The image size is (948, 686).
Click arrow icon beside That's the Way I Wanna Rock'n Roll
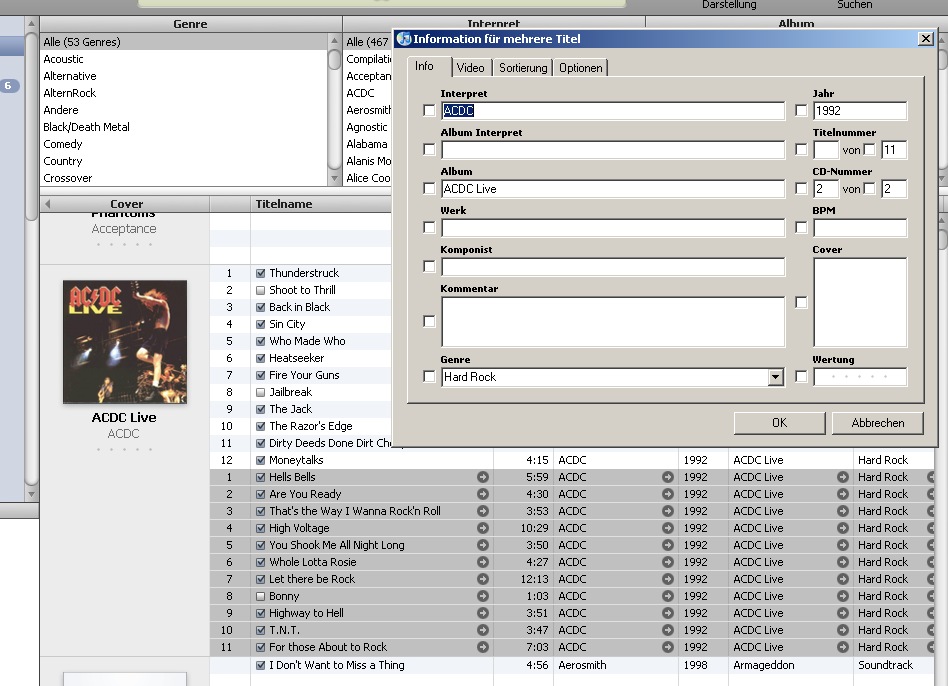pyautogui.click(x=482, y=511)
